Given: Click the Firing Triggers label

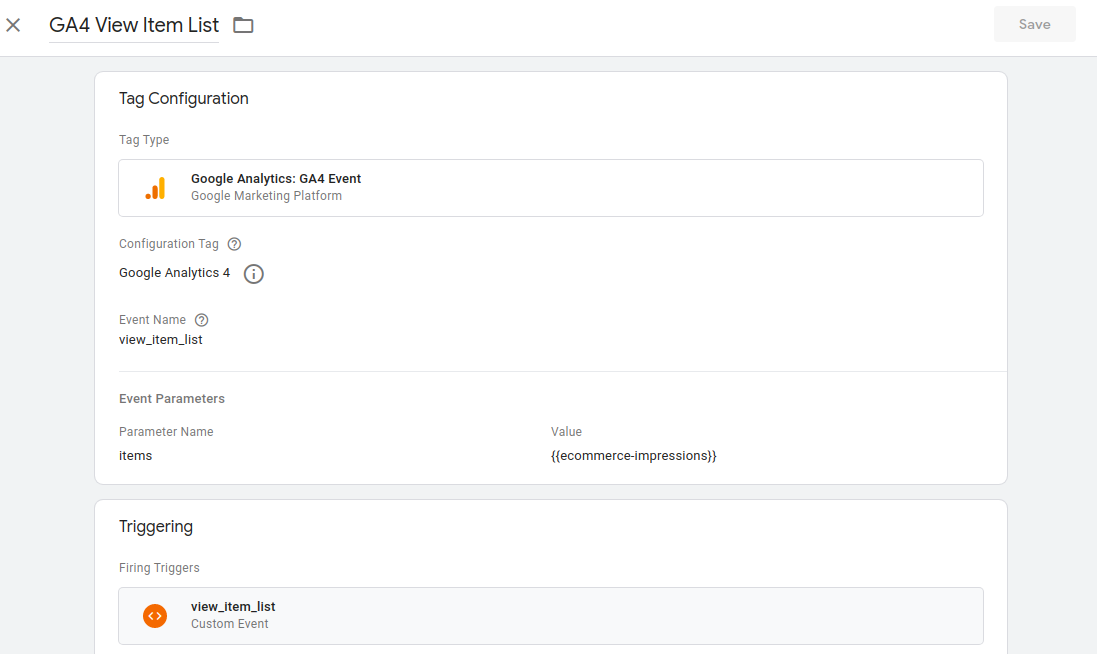Looking at the screenshot, I should [159, 568].
